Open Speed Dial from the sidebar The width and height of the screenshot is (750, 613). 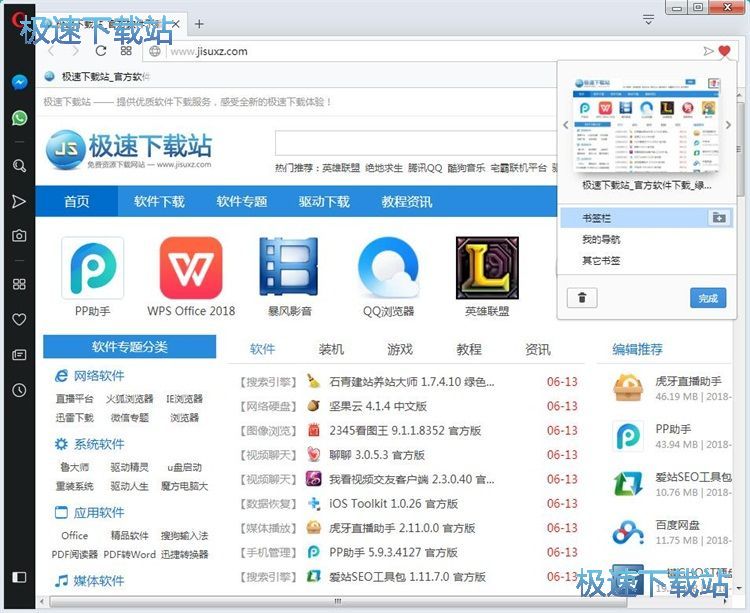[19, 284]
